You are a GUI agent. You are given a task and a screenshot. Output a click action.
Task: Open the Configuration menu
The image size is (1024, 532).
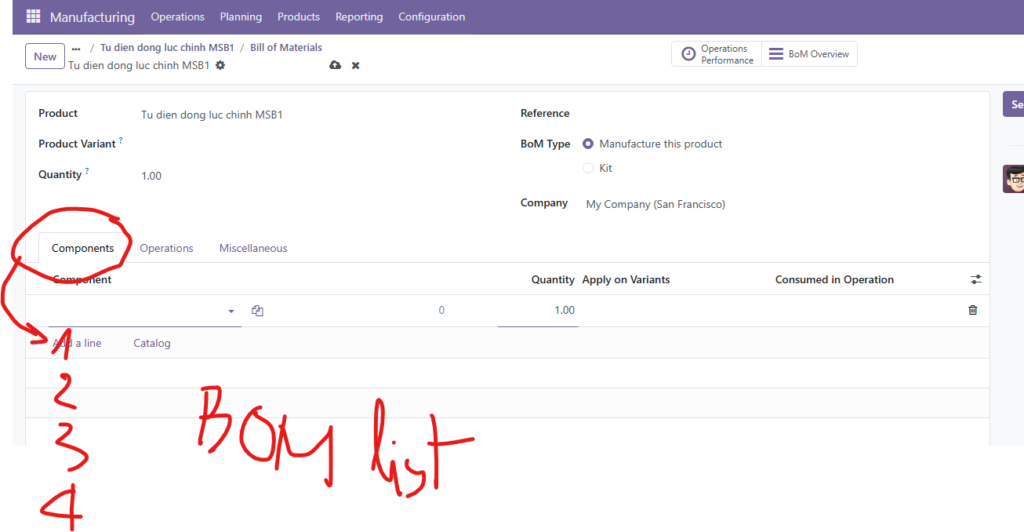pyautogui.click(x=431, y=17)
